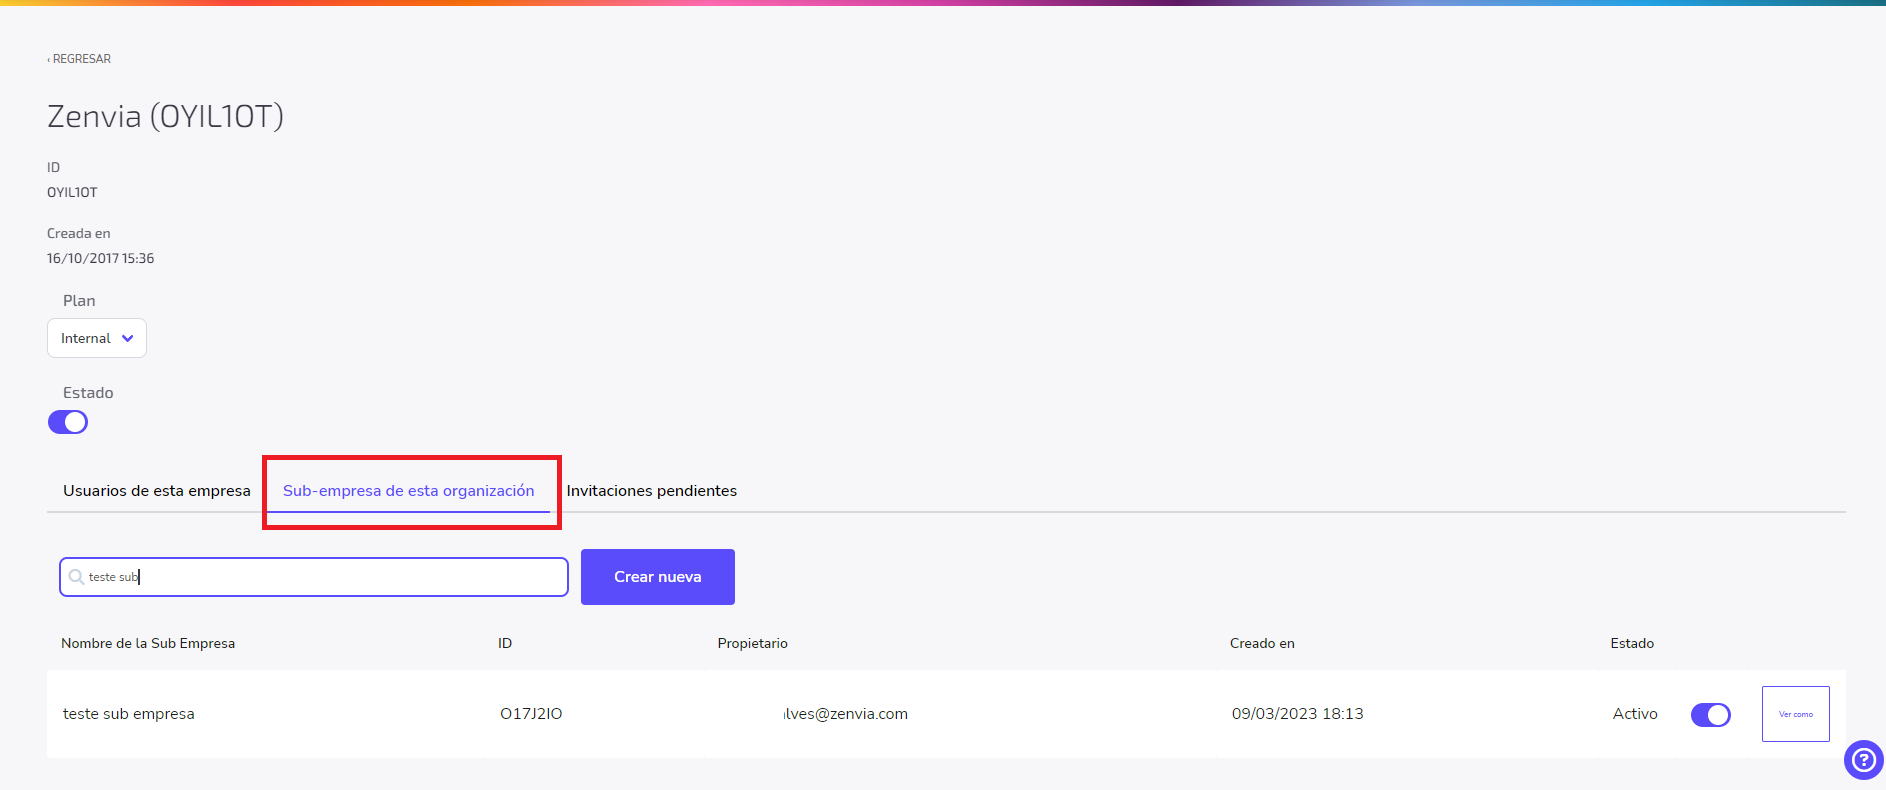Click the owner email zenvia.com cell

pos(845,714)
